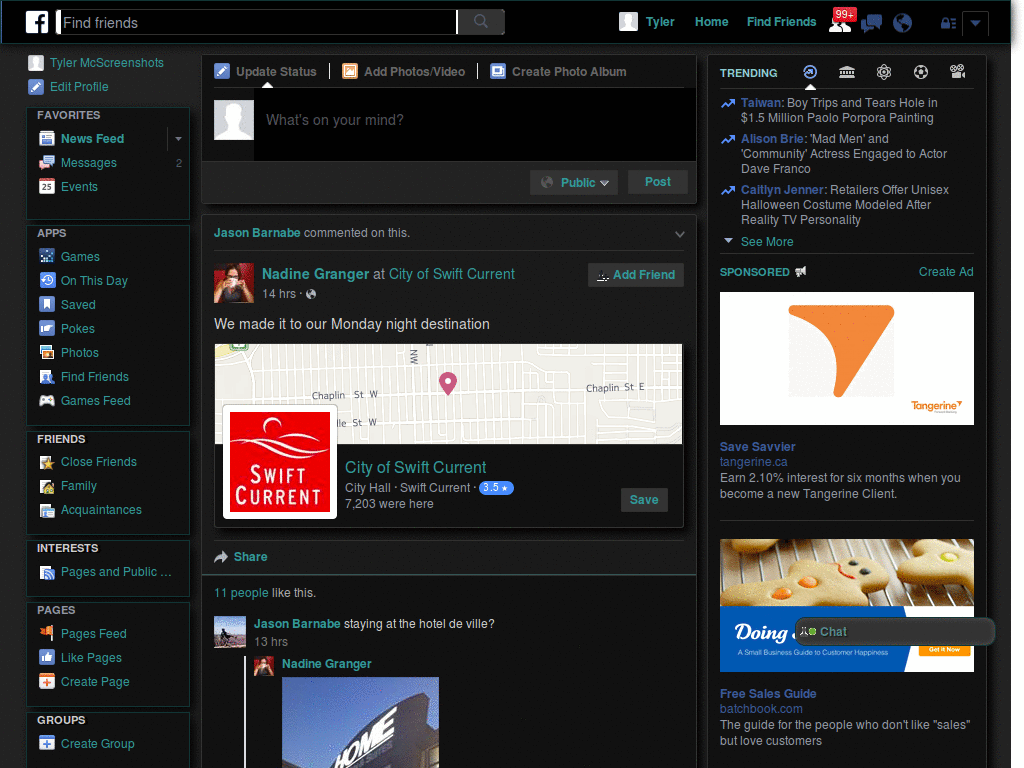Select Science and Technology trending icon
Viewport: 1024px width, 768px height.
884,72
